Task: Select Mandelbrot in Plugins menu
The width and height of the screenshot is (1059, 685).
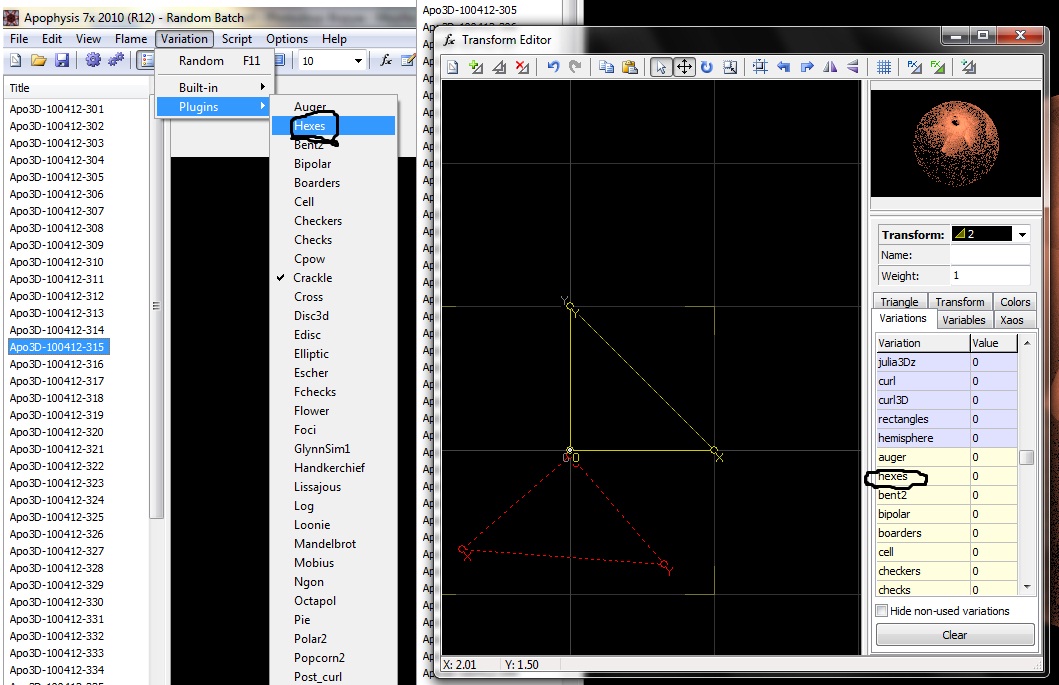Action: coord(334,544)
